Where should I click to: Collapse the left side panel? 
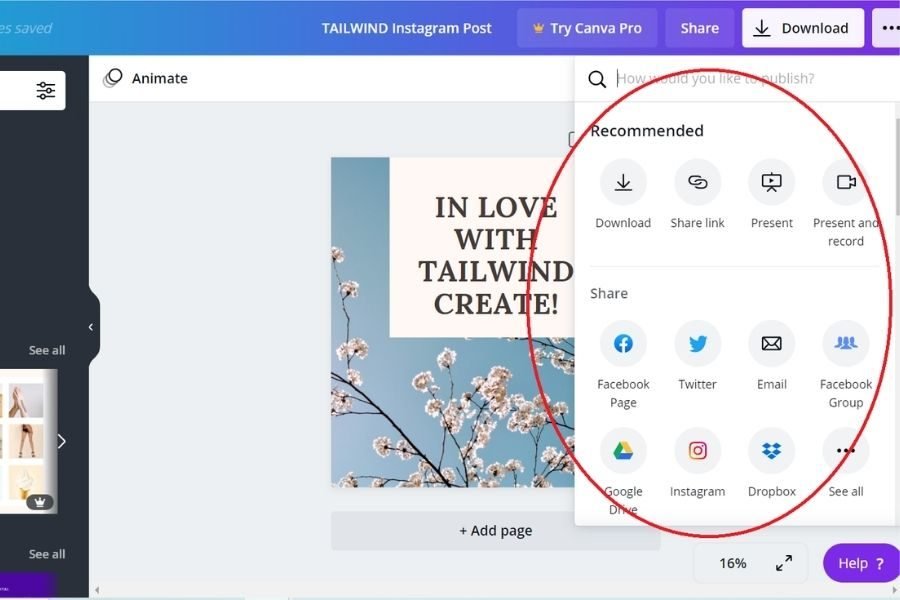pyautogui.click(x=91, y=327)
